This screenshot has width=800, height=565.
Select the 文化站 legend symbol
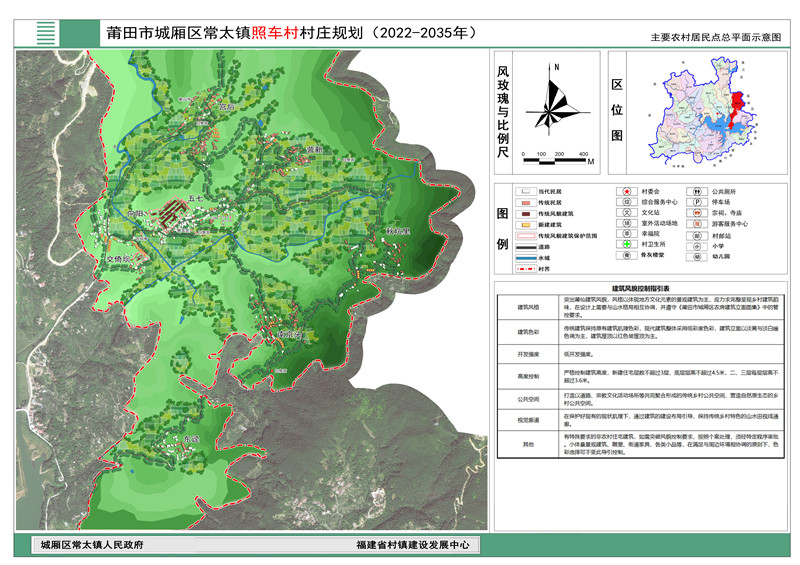[x=626, y=212]
